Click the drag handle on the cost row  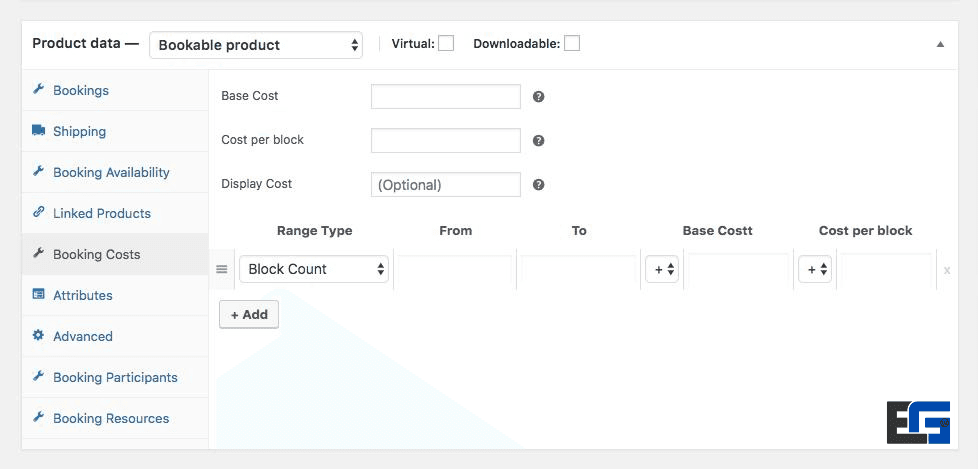222,270
